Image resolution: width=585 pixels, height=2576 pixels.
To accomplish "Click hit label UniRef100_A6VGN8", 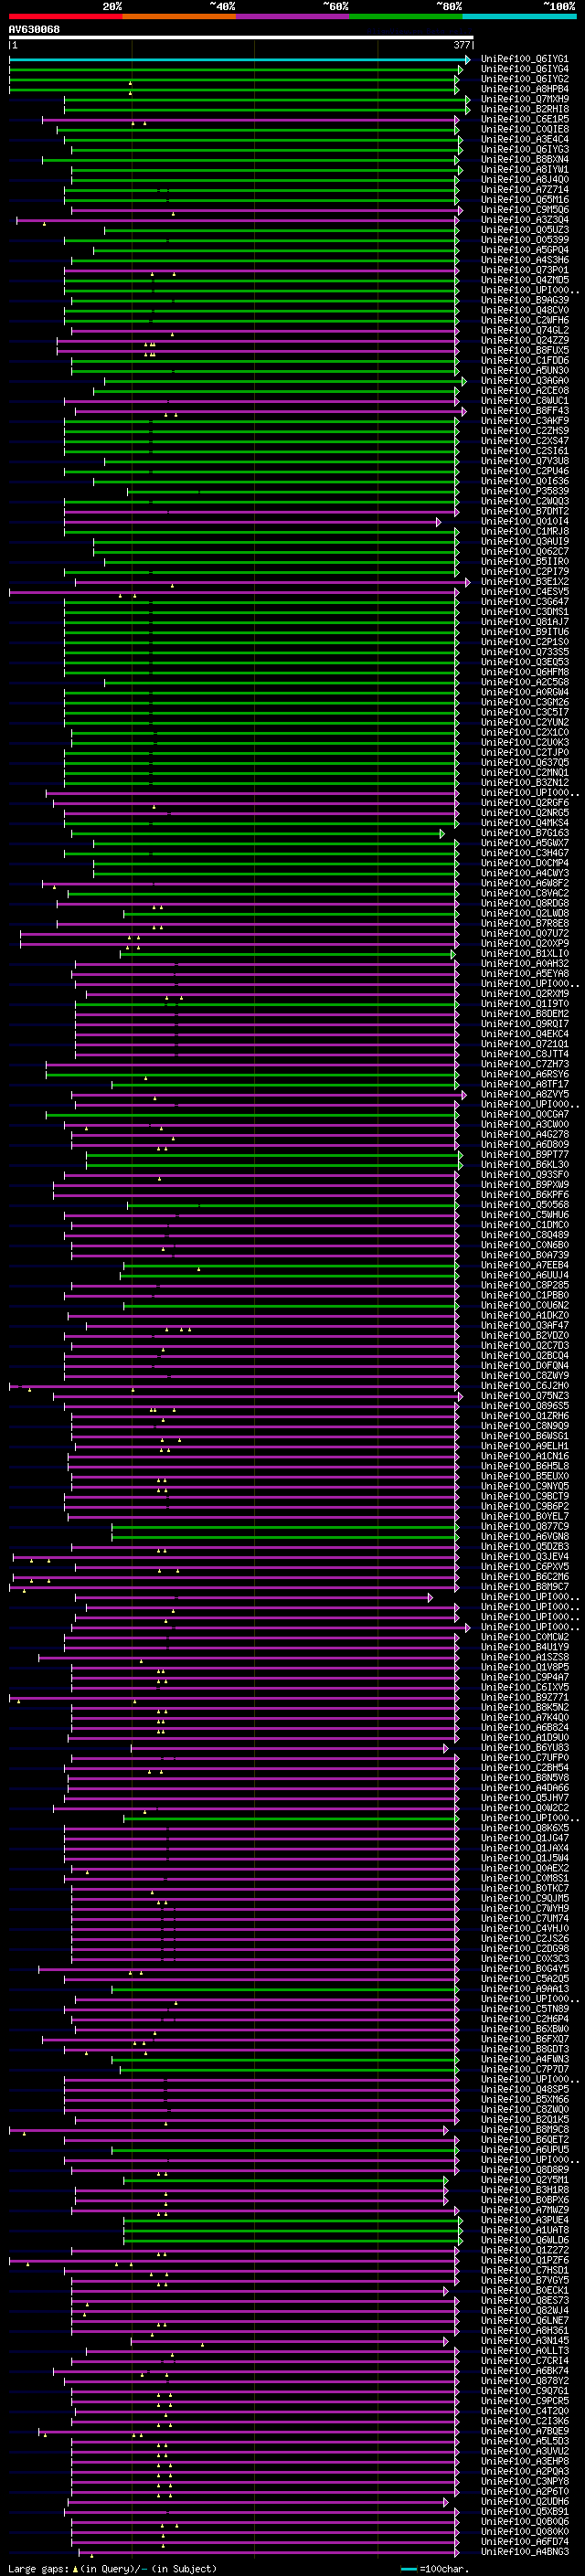I will point(525,1537).
